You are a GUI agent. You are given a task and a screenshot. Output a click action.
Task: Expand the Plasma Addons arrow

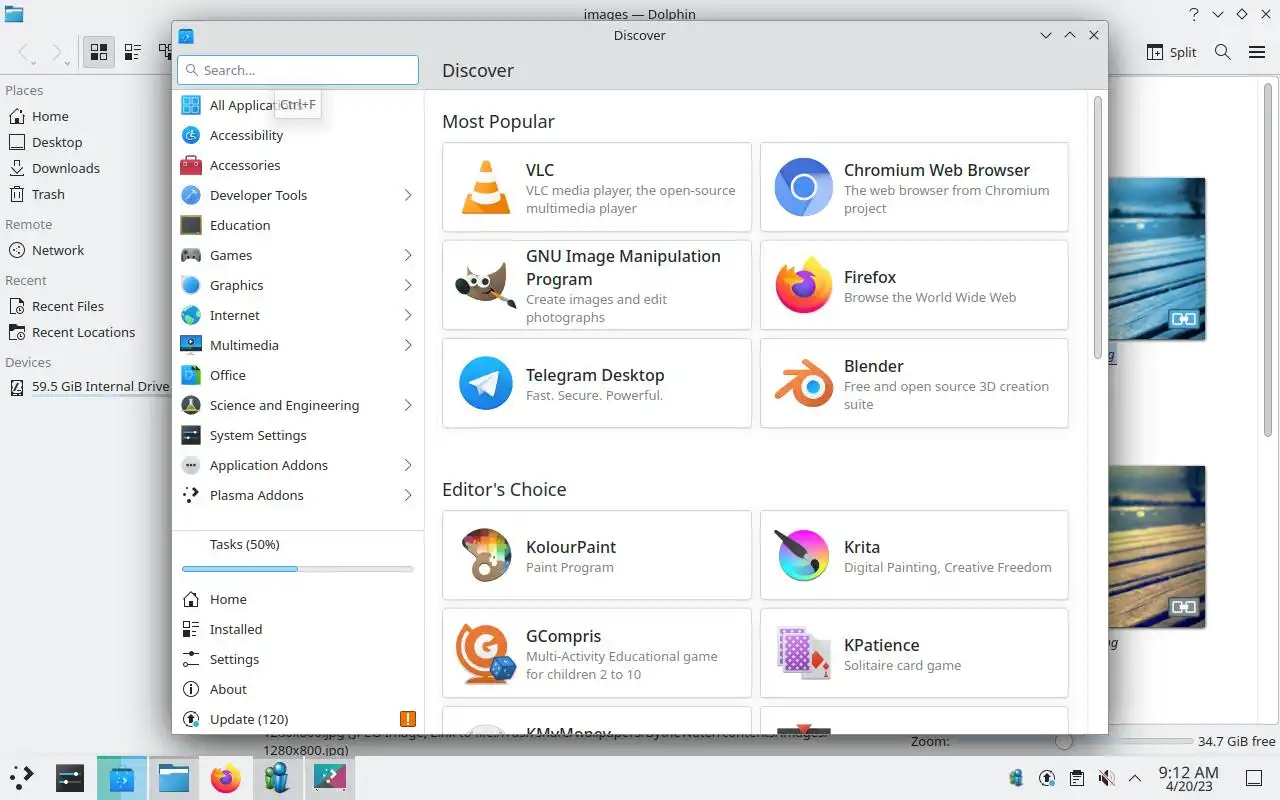click(408, 495)
